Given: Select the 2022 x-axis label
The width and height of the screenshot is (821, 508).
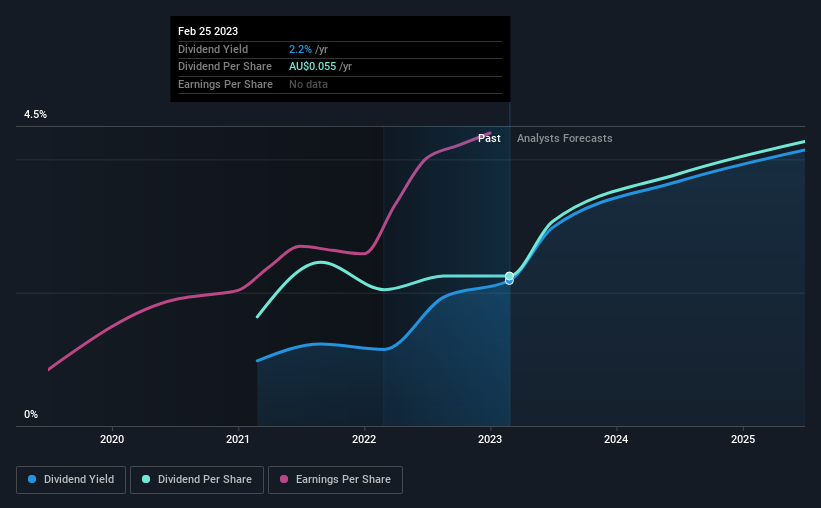Looking at the screenshot, I should tap(364, 439).
